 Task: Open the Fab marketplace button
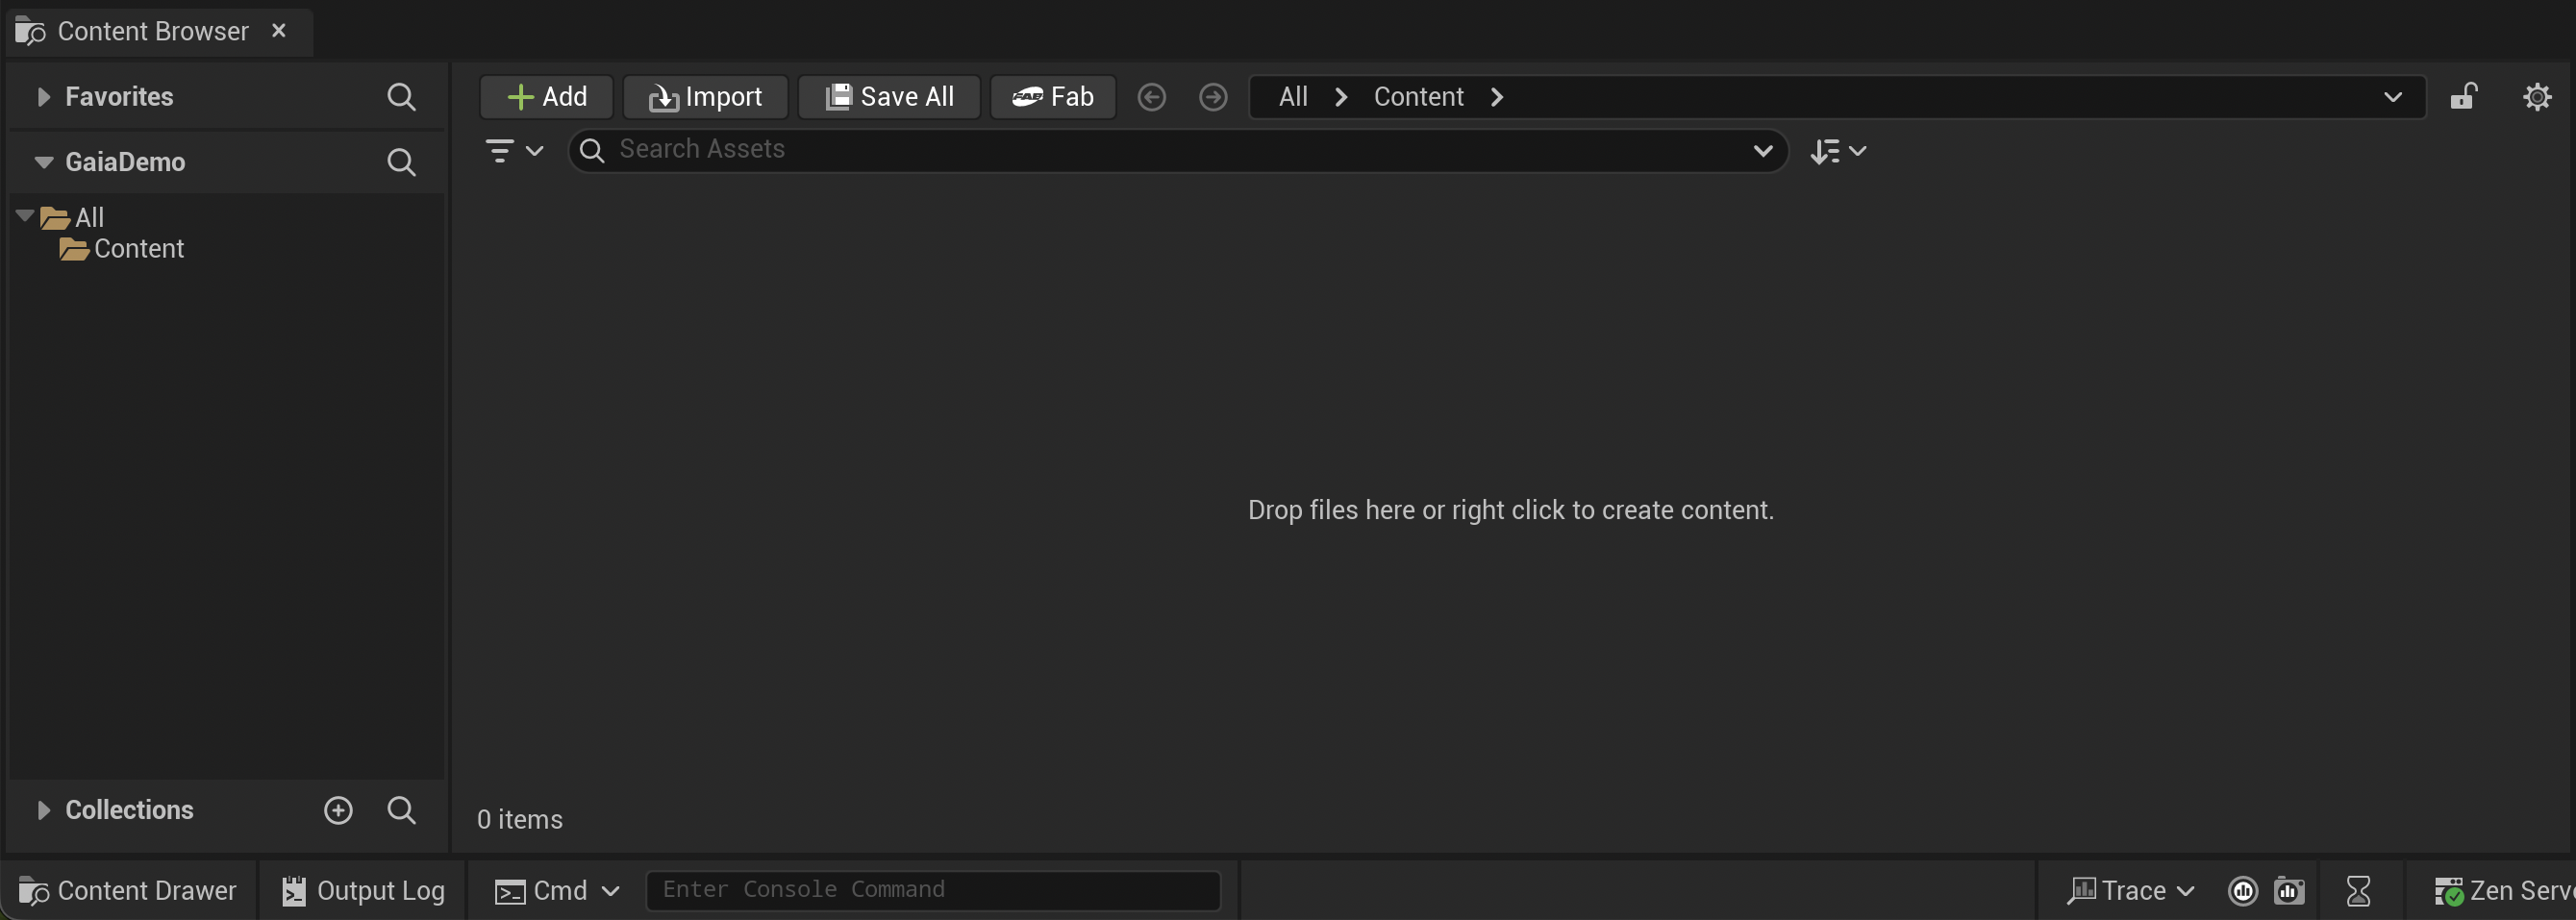click(x=1053, y=97)
